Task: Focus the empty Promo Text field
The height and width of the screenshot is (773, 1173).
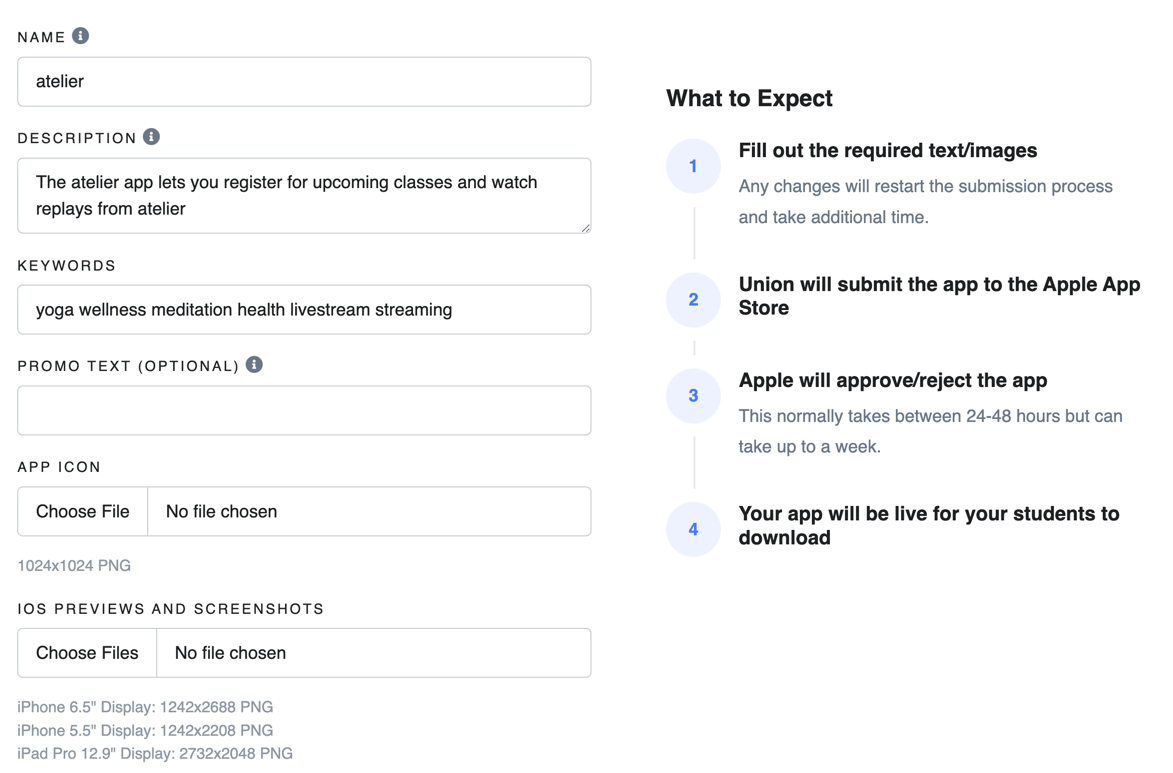Action: [304, 411]
